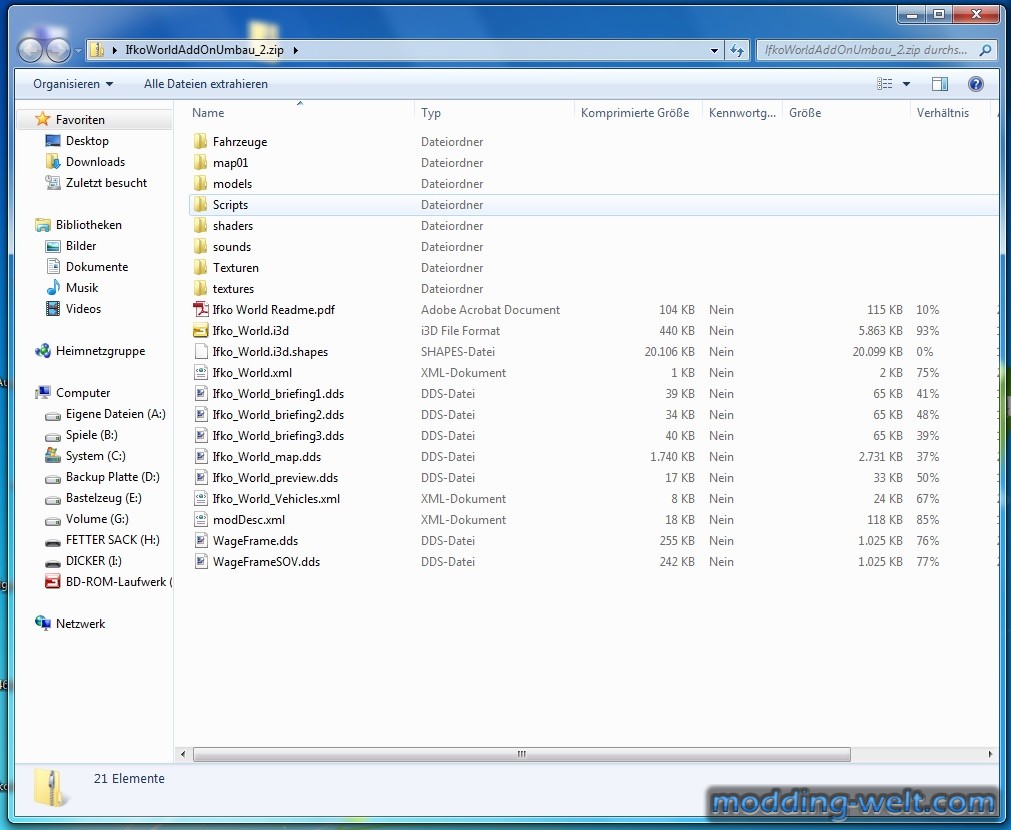The width and height of the screenshot is (1011, 830).
Task: Open the address bar history dropdown
Action: [714, 50]
